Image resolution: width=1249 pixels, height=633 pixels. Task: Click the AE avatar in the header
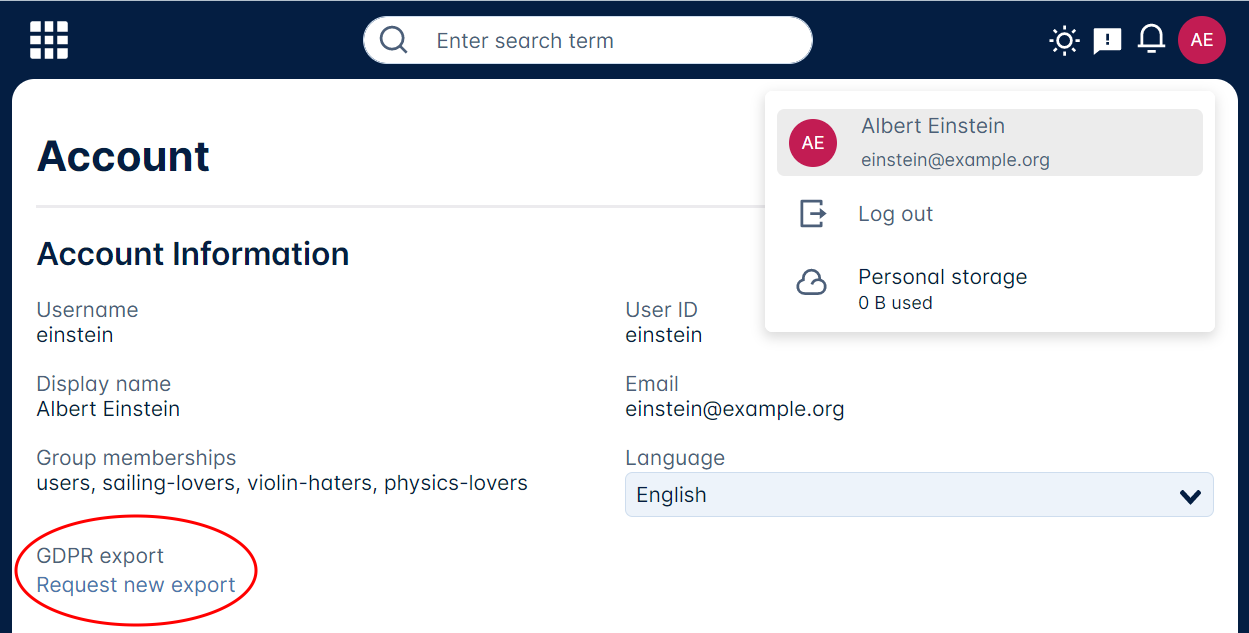[x=1201, y=39]
